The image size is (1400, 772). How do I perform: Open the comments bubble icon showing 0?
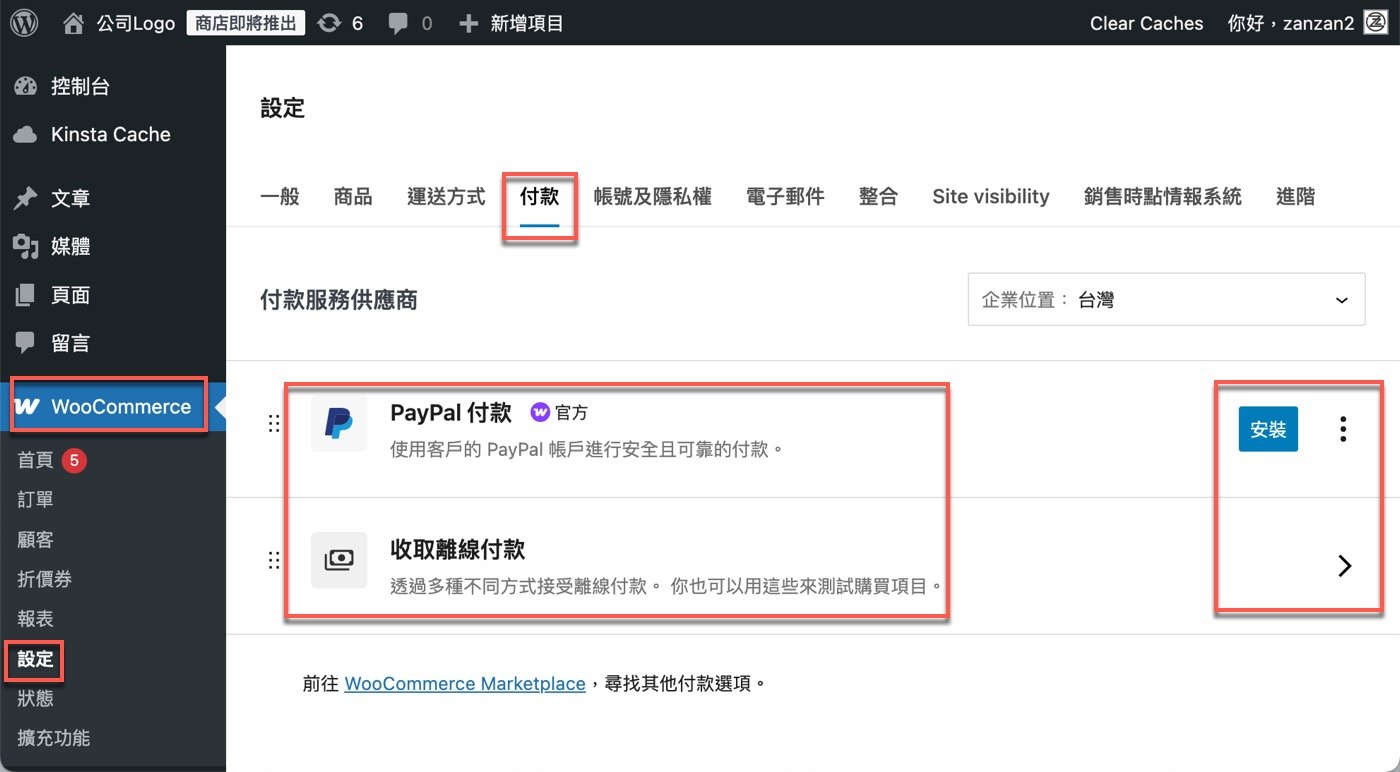click(398, 23)
